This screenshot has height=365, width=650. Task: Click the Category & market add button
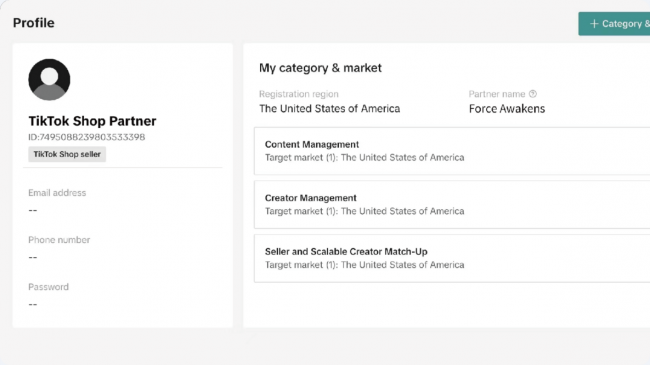tap(614, 24)
